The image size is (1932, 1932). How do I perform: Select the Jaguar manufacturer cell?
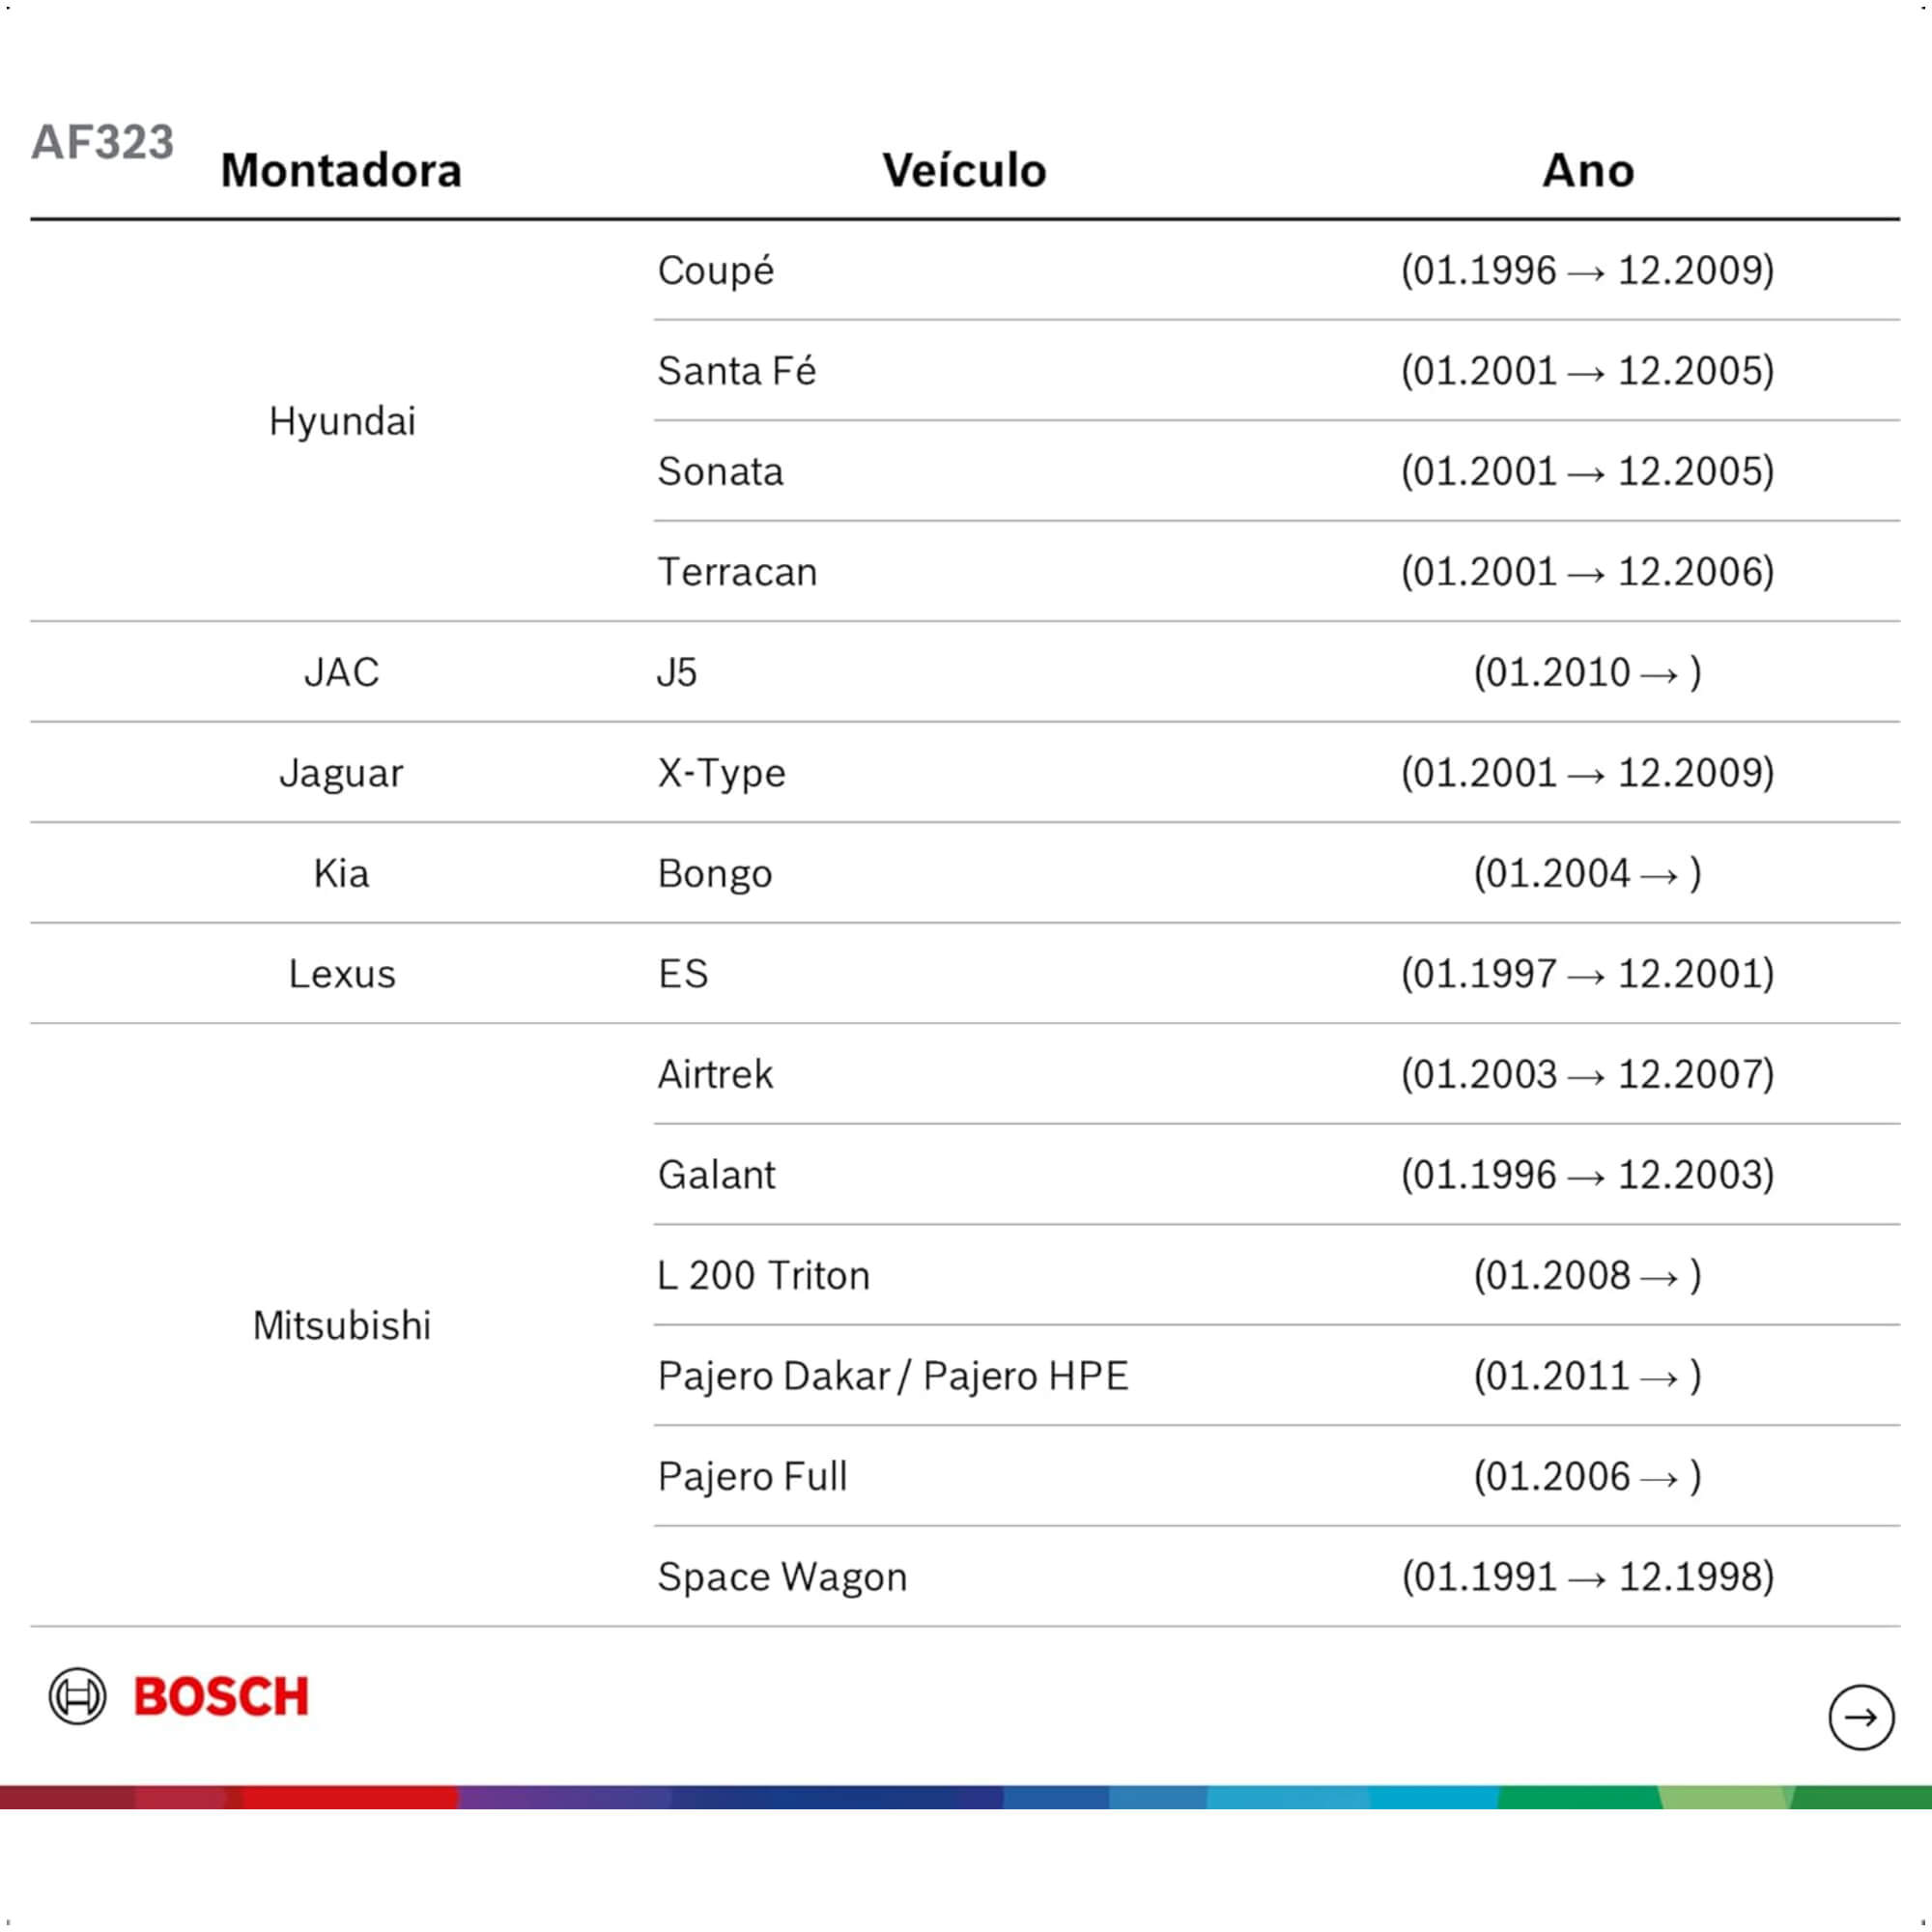pyautogui.click(x=342, y=773)
